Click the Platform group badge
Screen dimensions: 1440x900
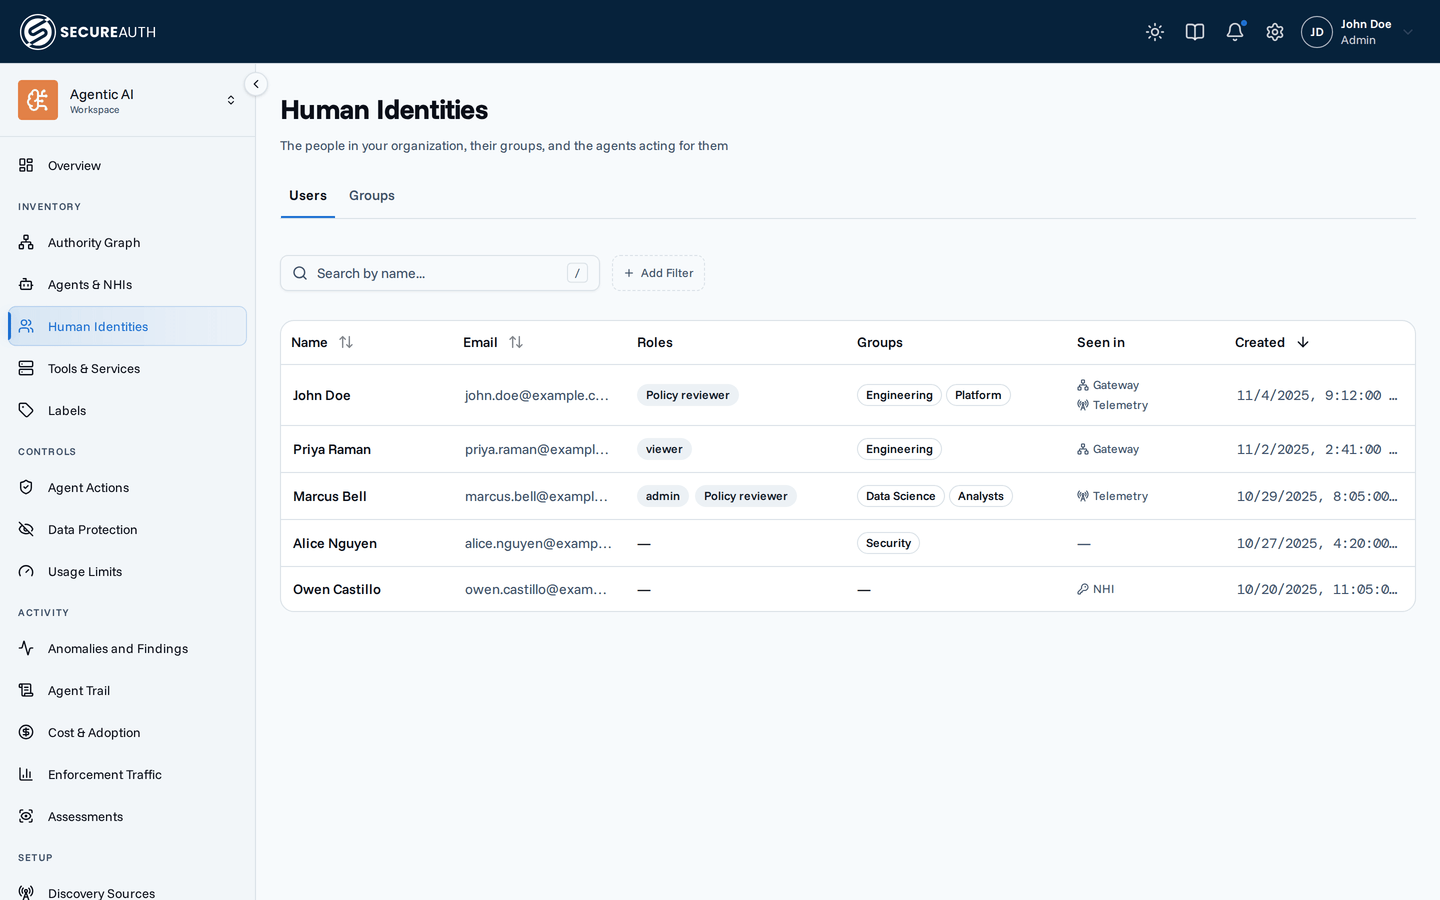[978, 396]
